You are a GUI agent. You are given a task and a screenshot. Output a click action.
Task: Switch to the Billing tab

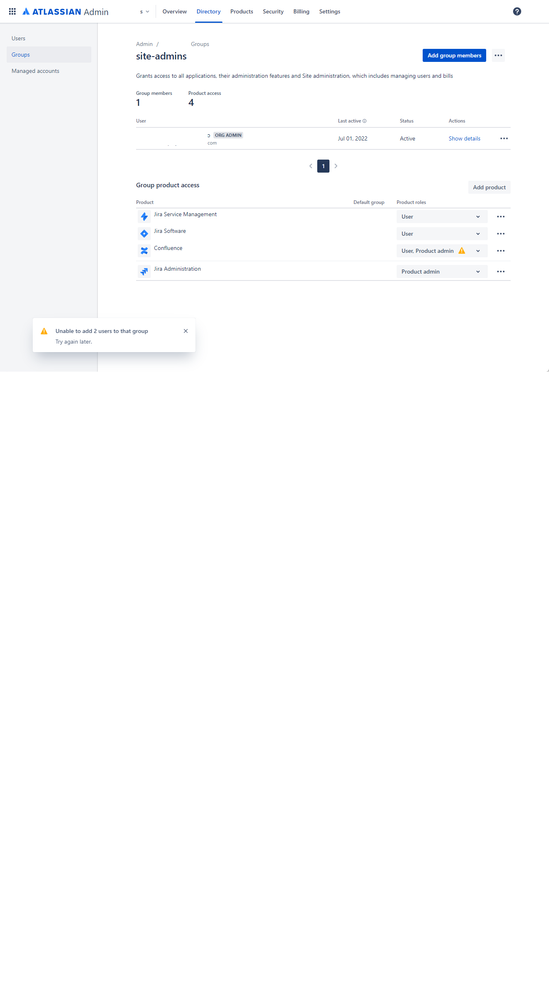click(301, 11)
